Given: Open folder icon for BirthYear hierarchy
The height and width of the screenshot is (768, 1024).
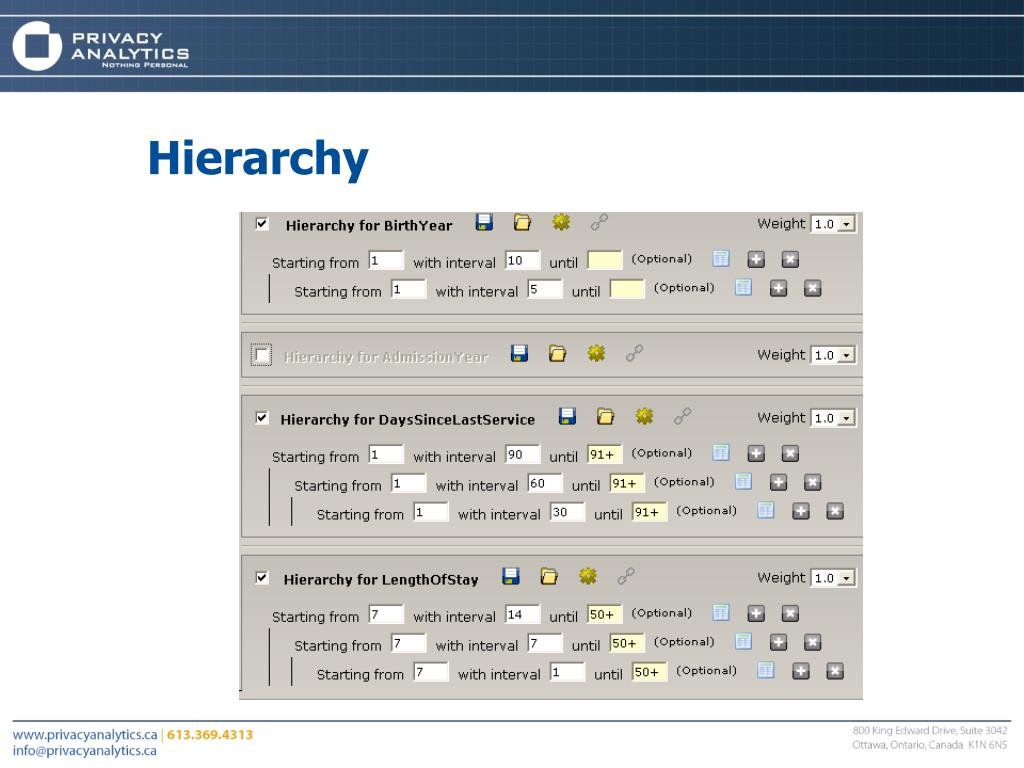Looking at the screenshot, I should tap(522, 223).
